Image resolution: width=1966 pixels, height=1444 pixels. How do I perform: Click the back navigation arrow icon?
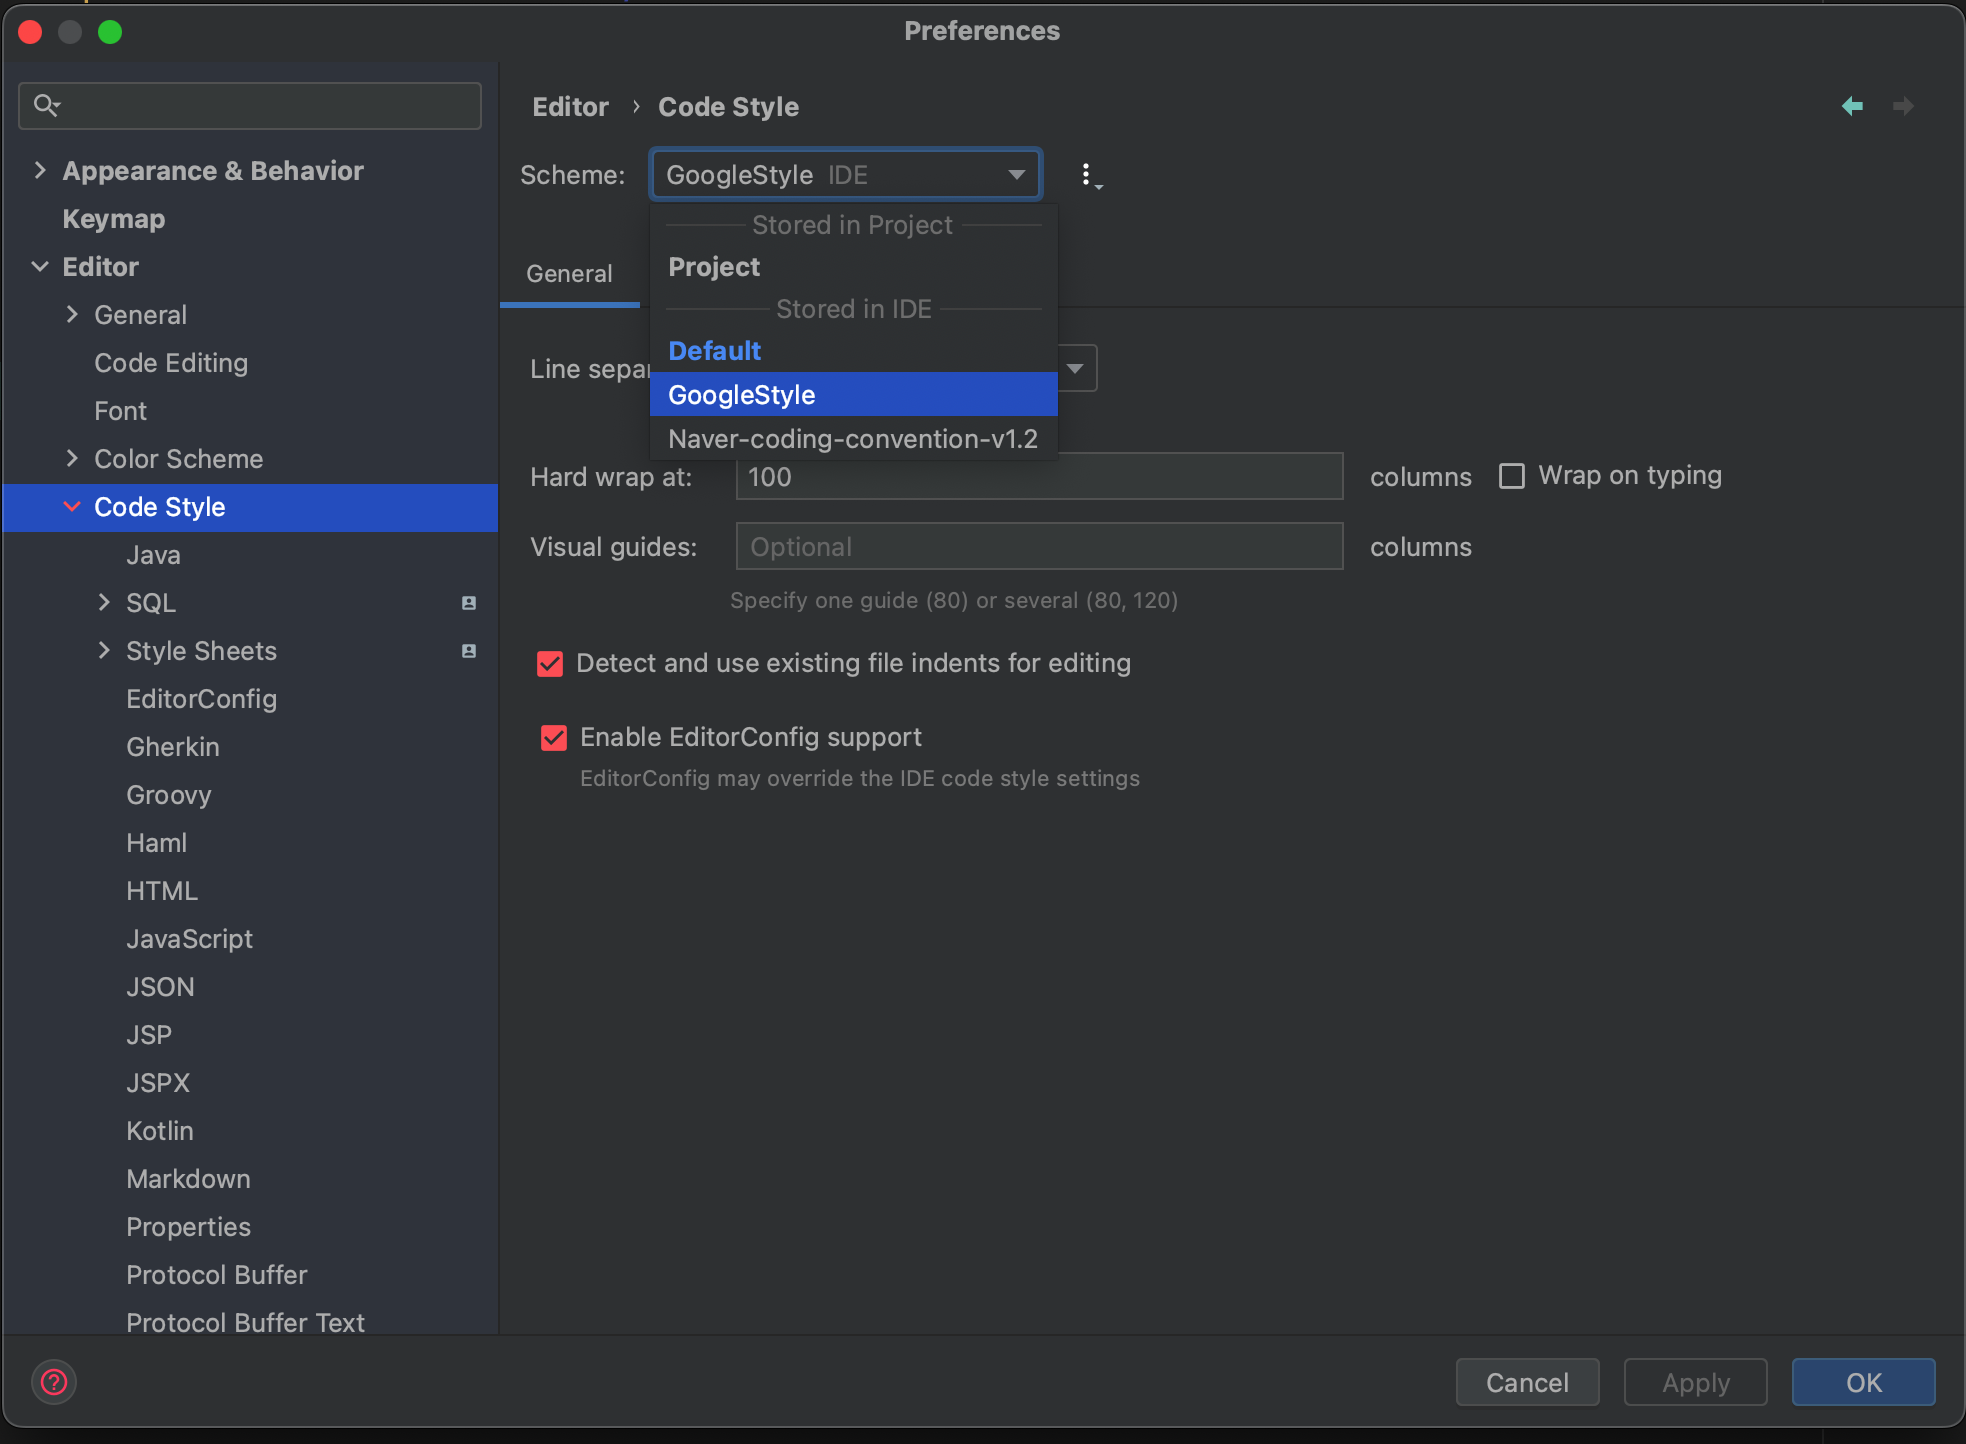[1852, 106]
